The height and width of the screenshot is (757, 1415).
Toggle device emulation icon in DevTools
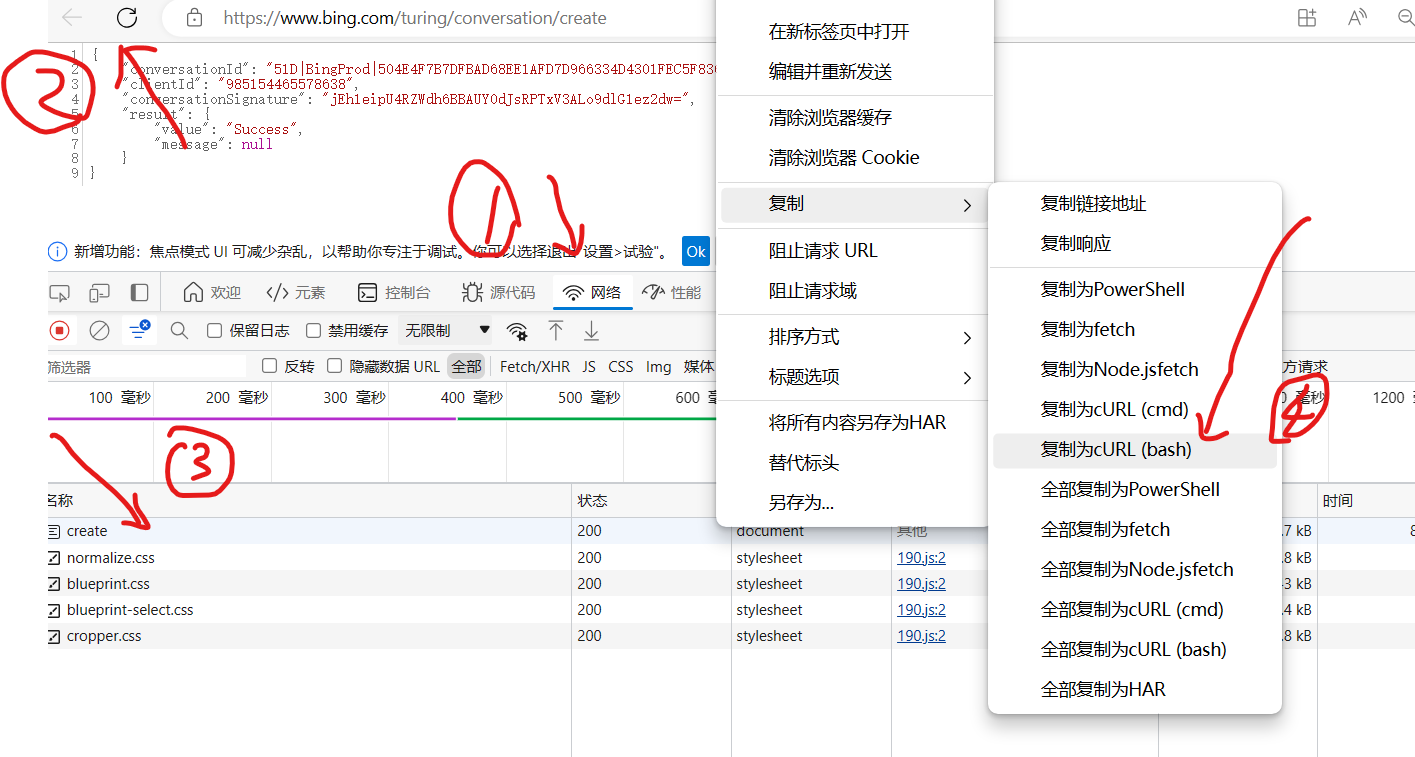[99, 293]
